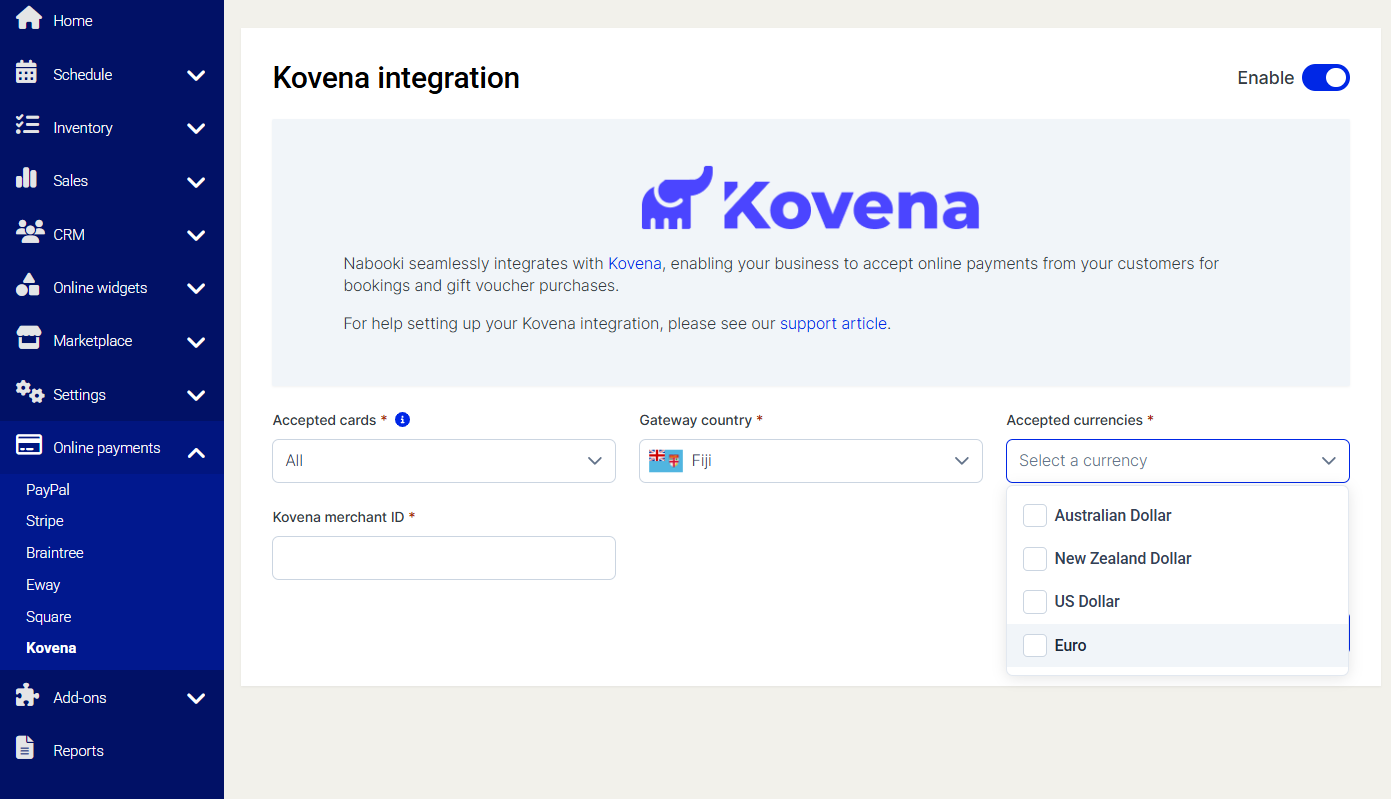Screen dimensions: 1391x799
Task: Click the Online payments card icon
Action: (x=29, y=446)
